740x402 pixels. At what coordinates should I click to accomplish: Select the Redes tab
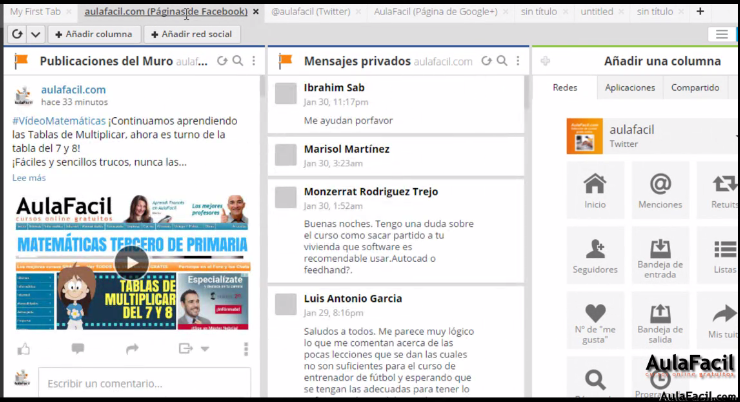565,88
